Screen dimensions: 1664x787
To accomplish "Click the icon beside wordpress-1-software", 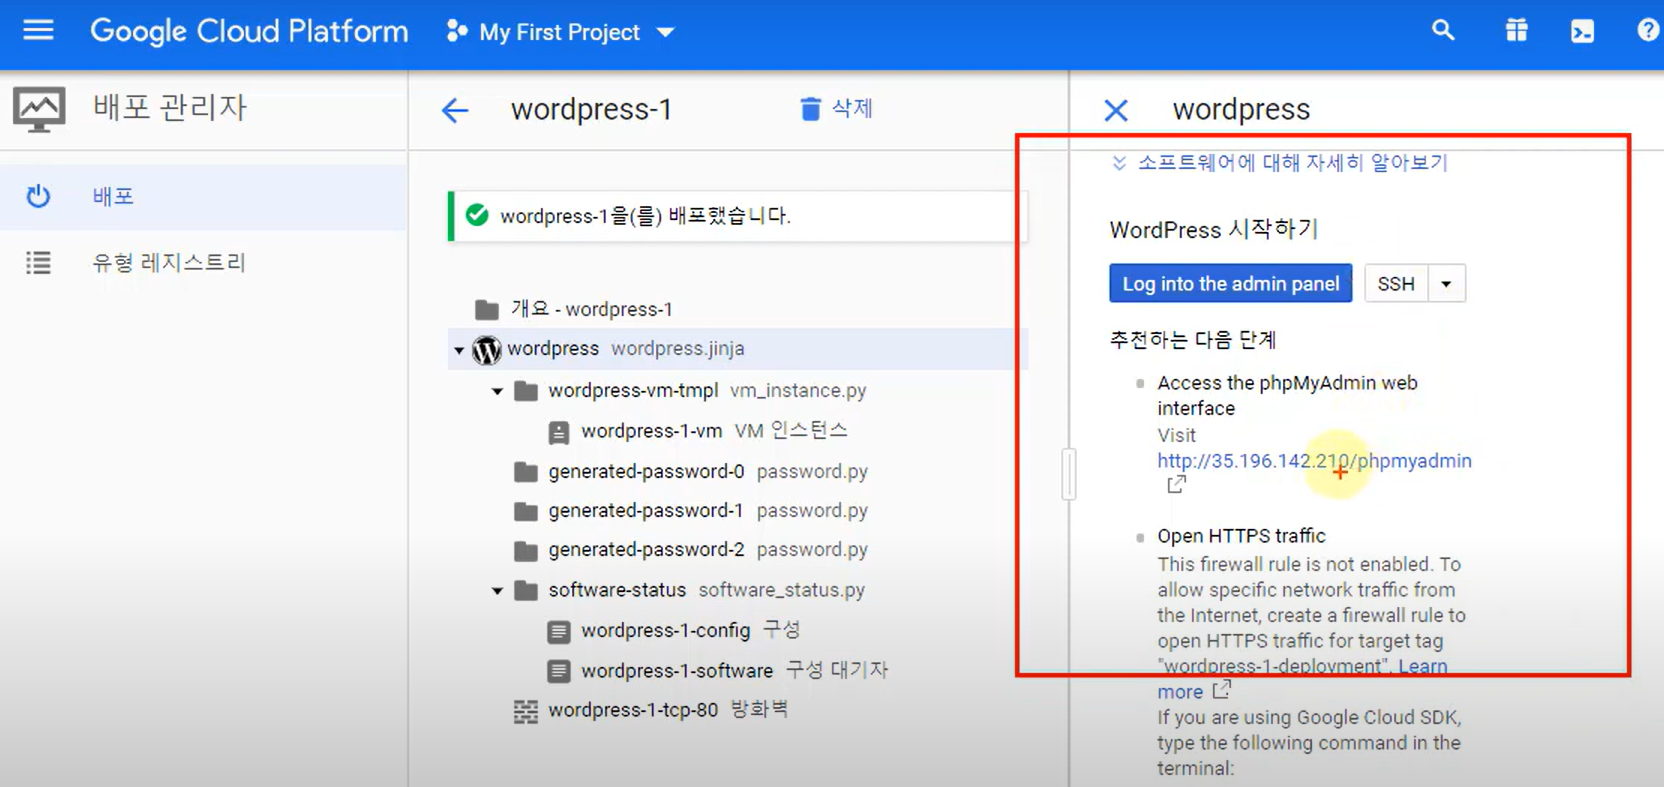I will click(x=559, y=671).
